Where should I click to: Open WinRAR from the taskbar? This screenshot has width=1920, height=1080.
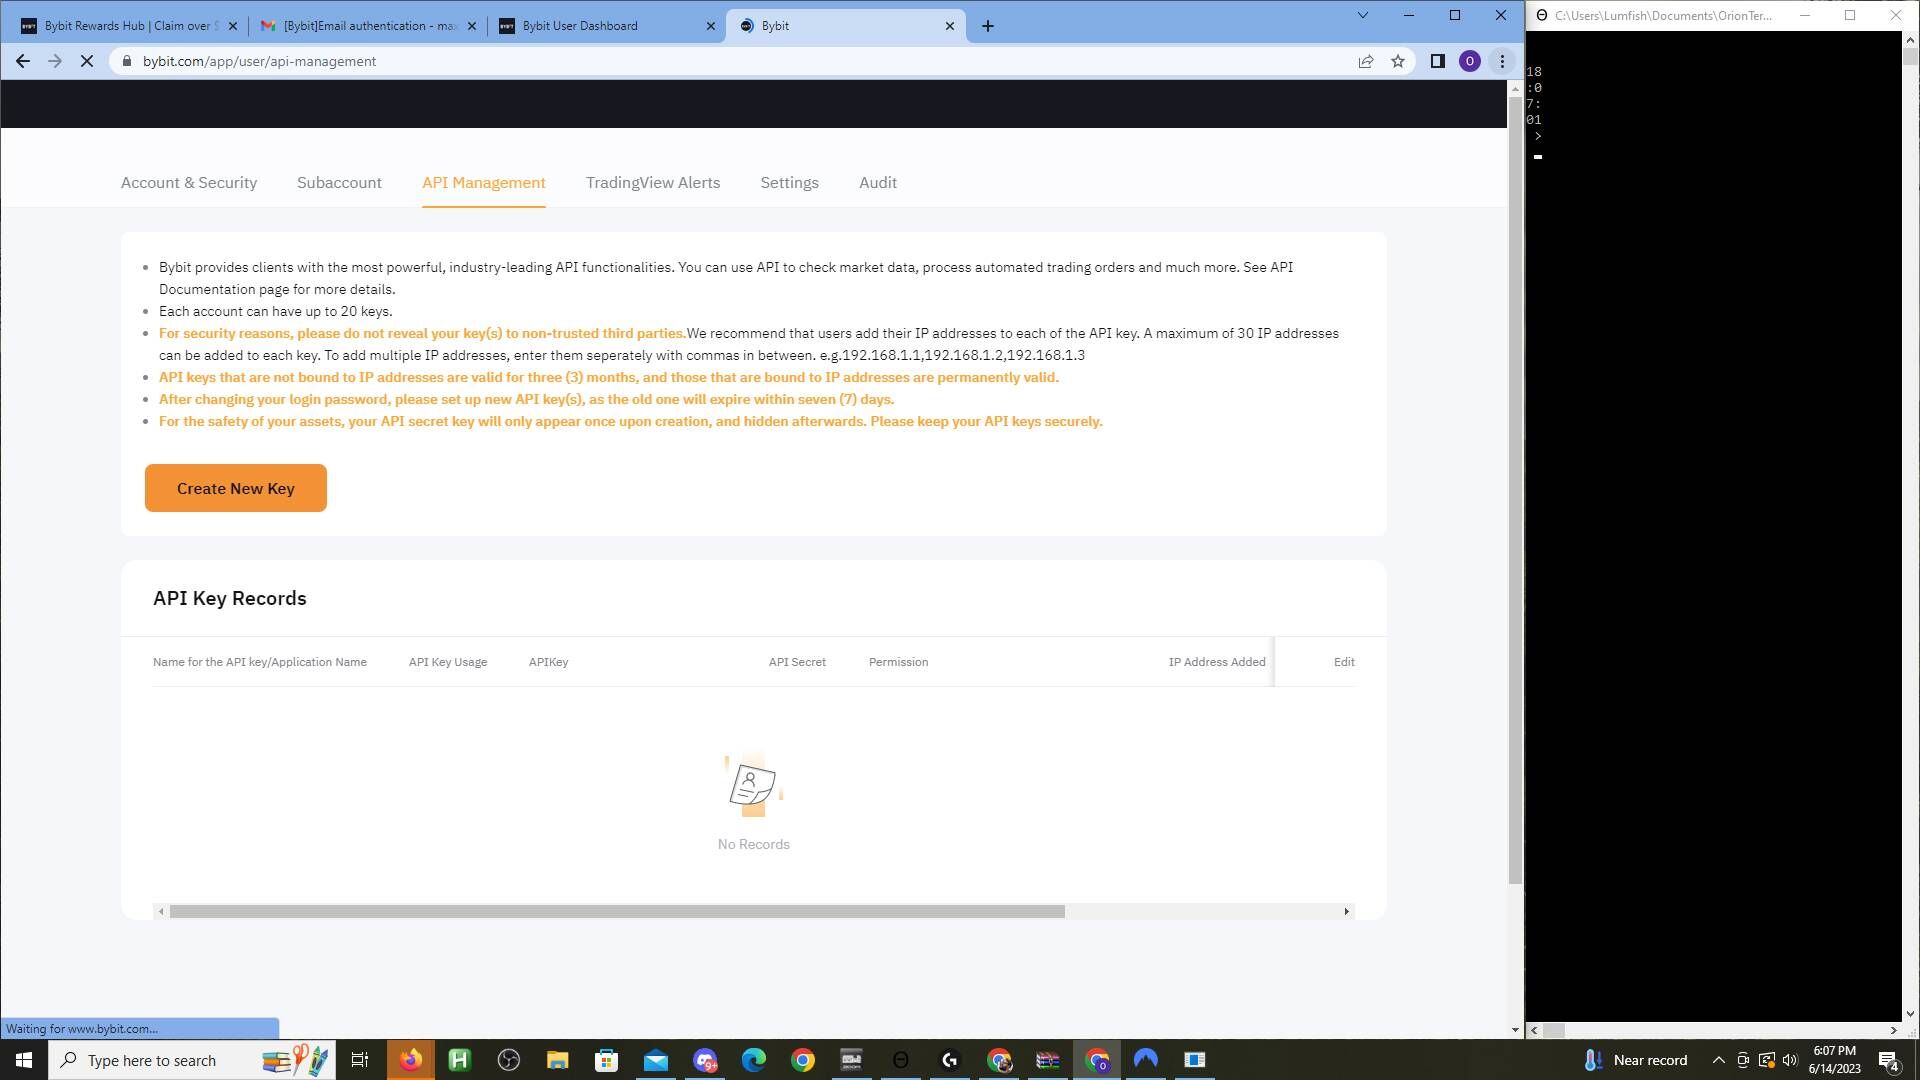(1047, 1060)
